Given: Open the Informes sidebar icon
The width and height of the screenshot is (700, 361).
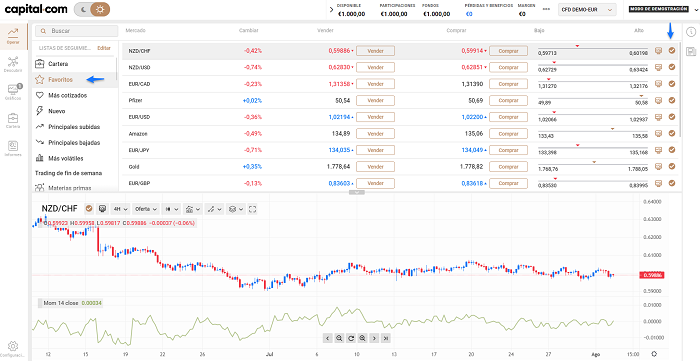Looking at the screenshot, I should [12, 148].
